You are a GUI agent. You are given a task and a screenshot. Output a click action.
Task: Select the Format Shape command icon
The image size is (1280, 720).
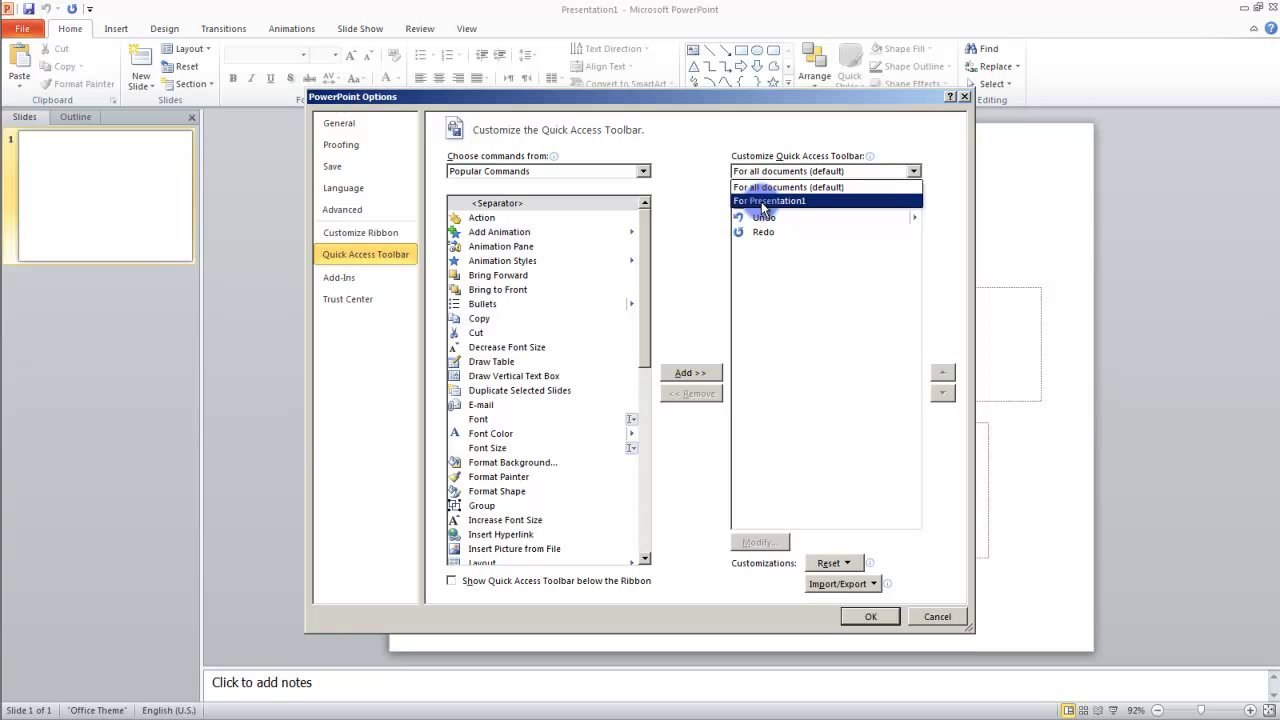pyautogui.click(x=455, y=491)
